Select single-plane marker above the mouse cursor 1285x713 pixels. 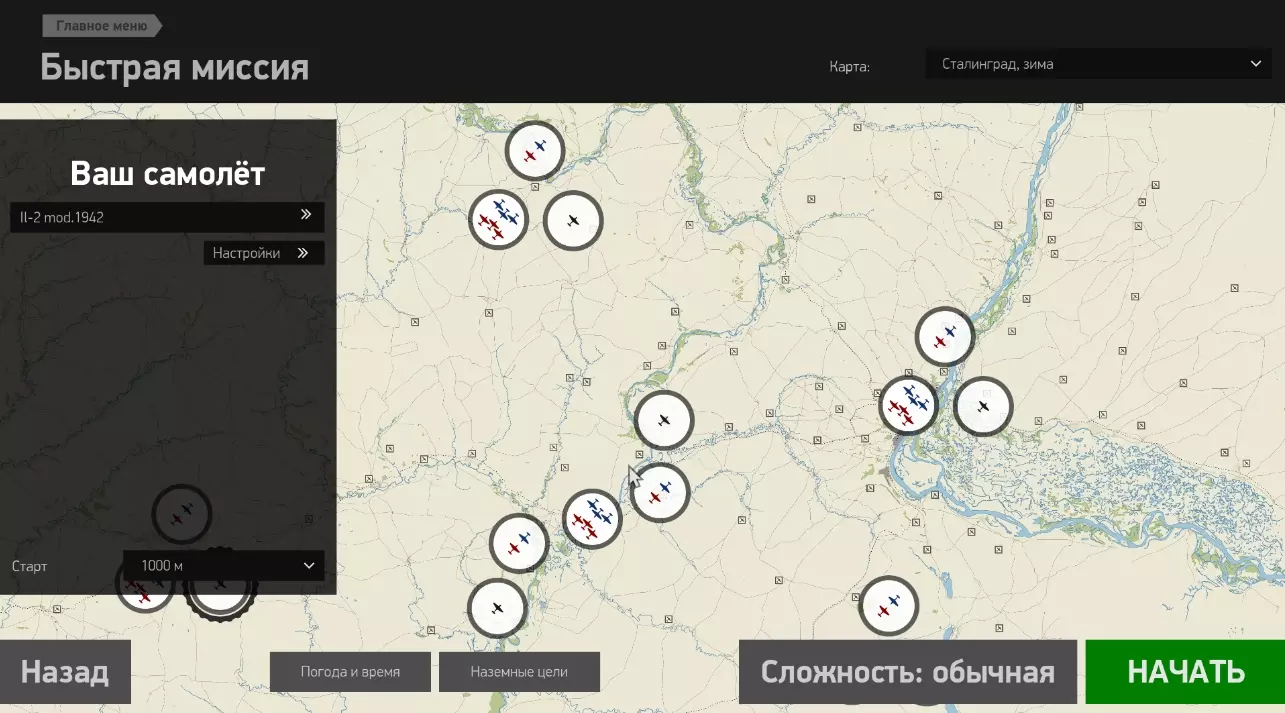664,420
